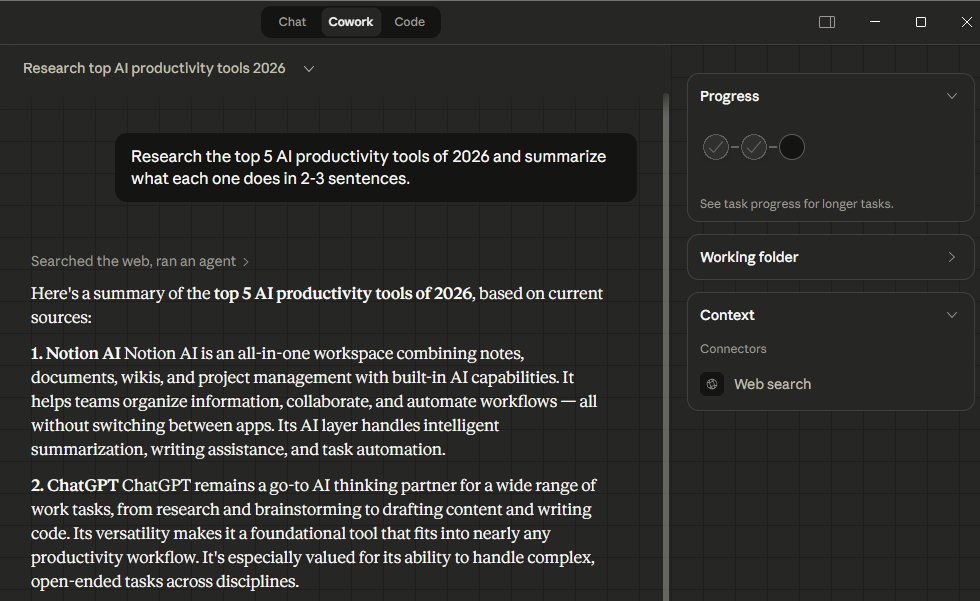Image resolution: width=980 pixels, height=601 pixels.
Task: Expand 'Searched the web, ran an agent' details
Action: 140,261
